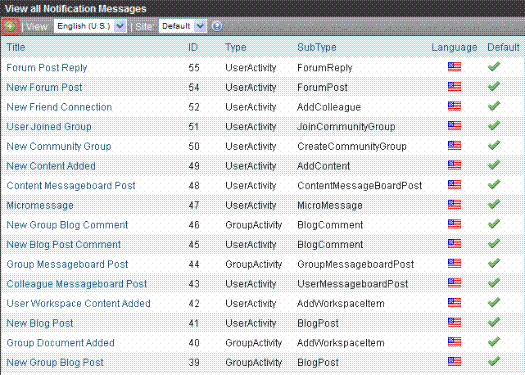This screenshot has height=375, width=525.
Task: Open the New Community Group message
Action: (x=59, y=146)
